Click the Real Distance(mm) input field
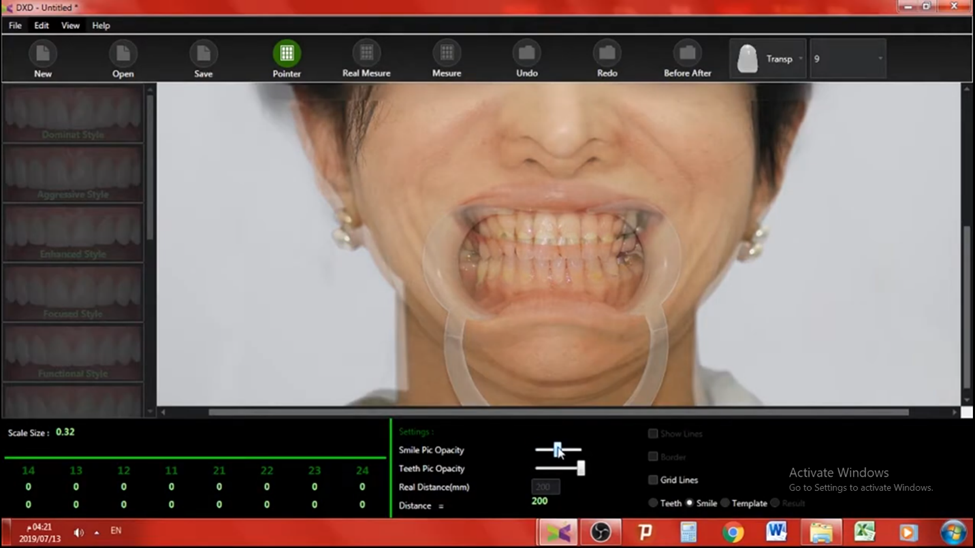This screenshot has height=548, width=975. coord(546,486)
